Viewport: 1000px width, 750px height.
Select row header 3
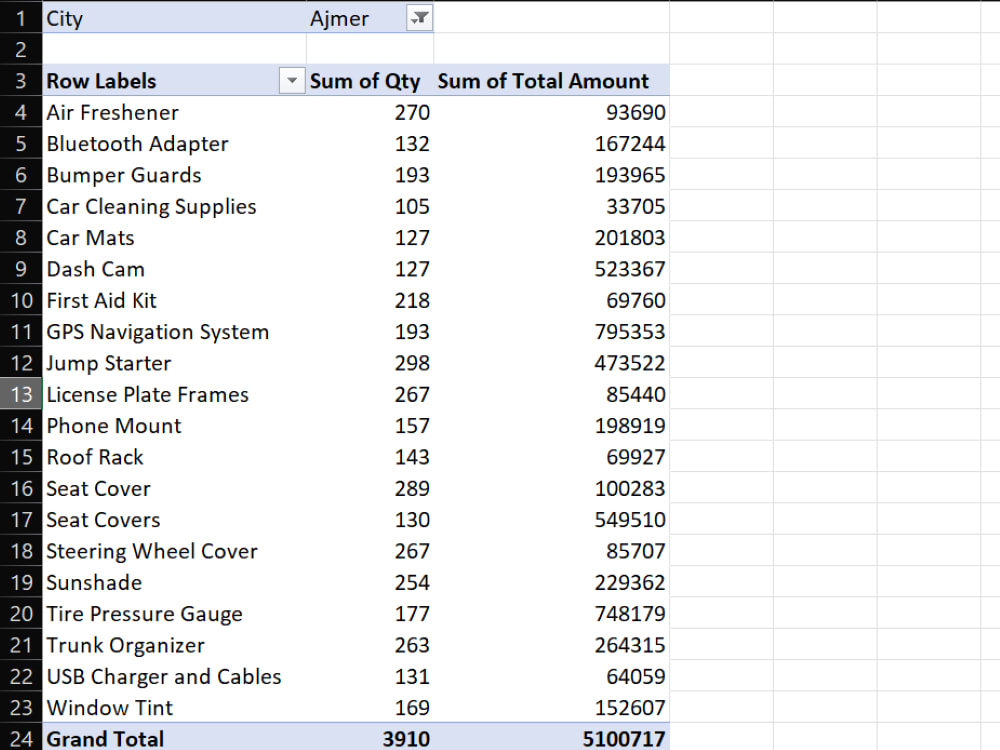pos(21,80)
